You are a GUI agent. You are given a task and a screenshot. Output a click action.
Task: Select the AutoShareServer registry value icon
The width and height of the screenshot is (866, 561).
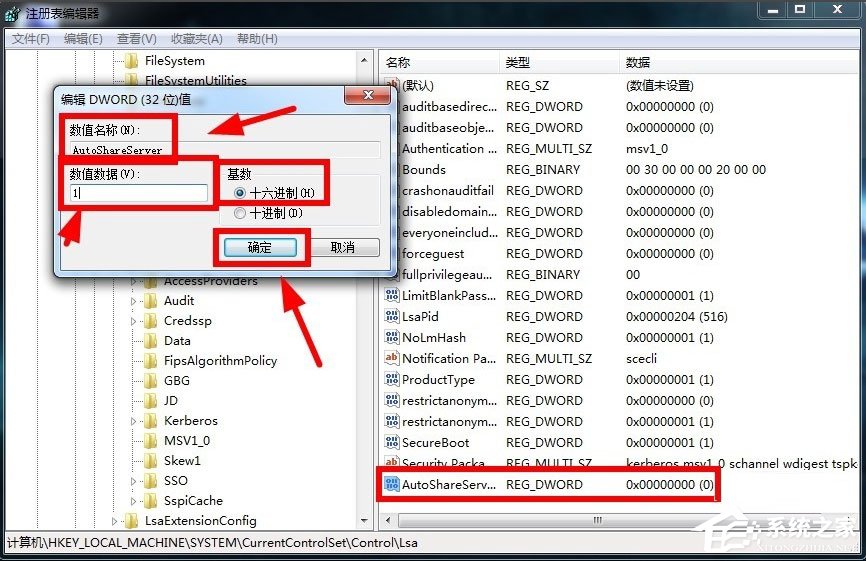click(x=392, y=485)
